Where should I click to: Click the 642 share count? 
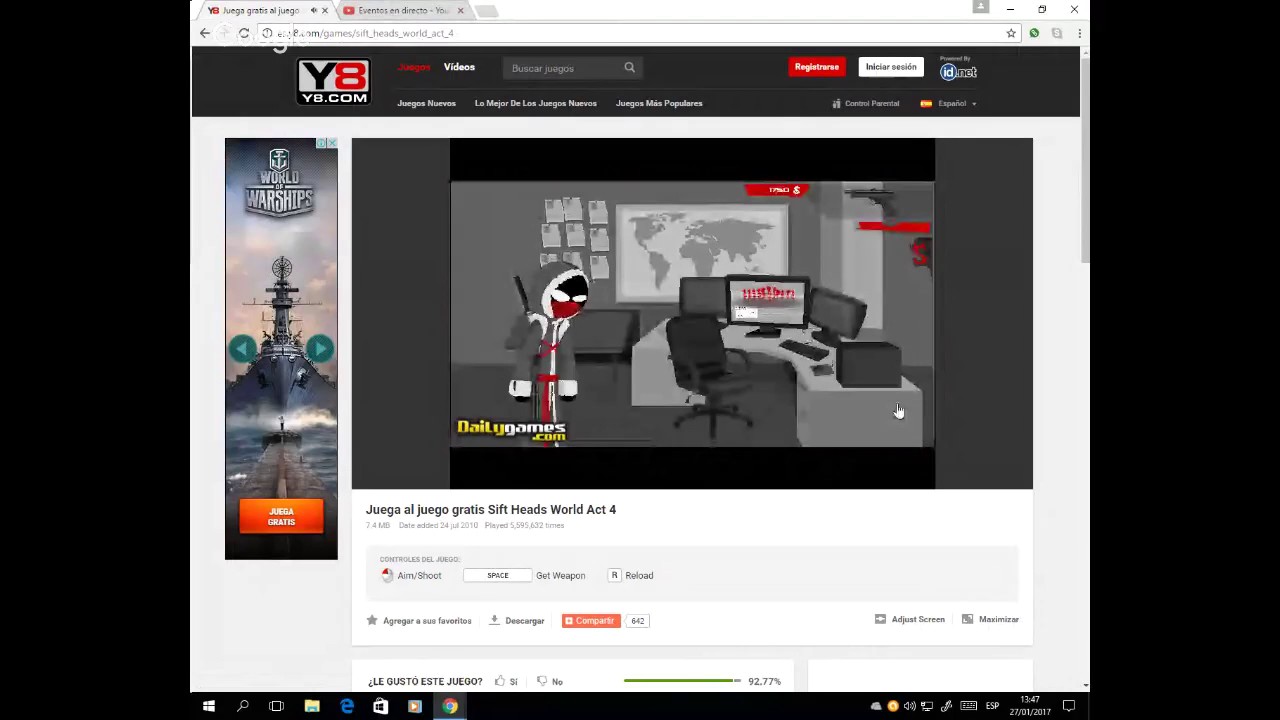click(637, 621)
